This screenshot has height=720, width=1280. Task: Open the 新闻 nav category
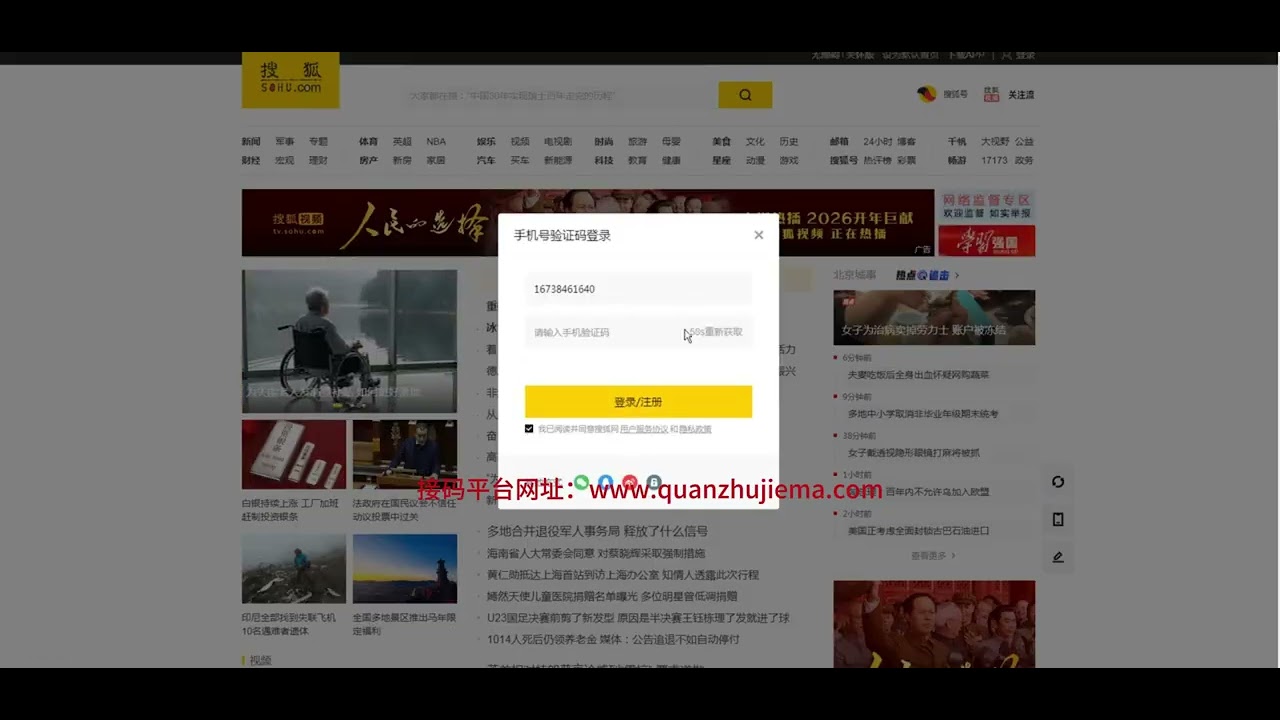[251, 142]
